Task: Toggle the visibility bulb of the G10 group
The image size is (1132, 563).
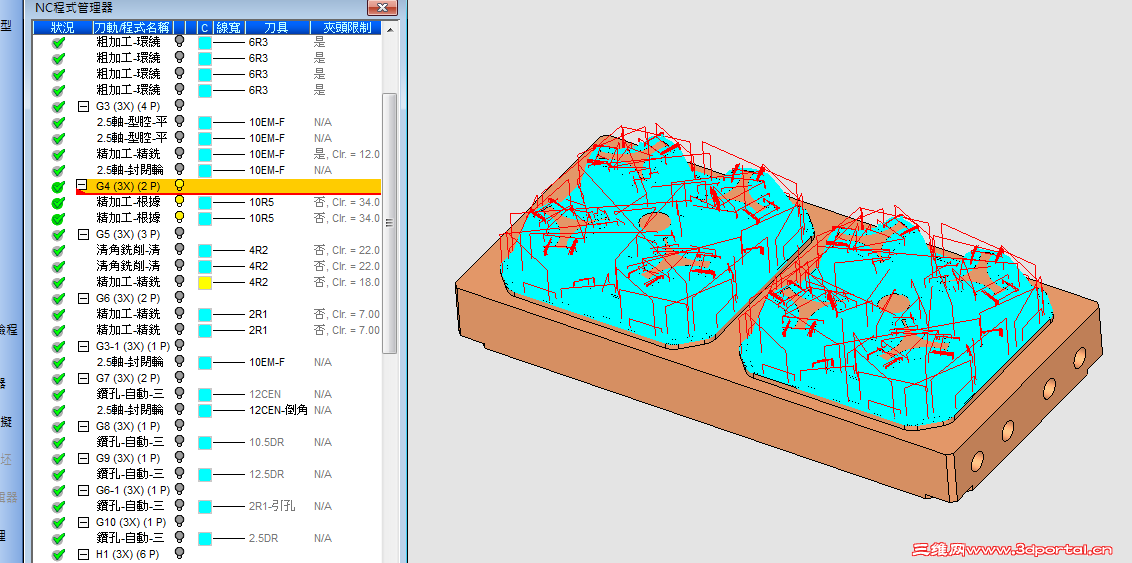Action: point(180,521)
